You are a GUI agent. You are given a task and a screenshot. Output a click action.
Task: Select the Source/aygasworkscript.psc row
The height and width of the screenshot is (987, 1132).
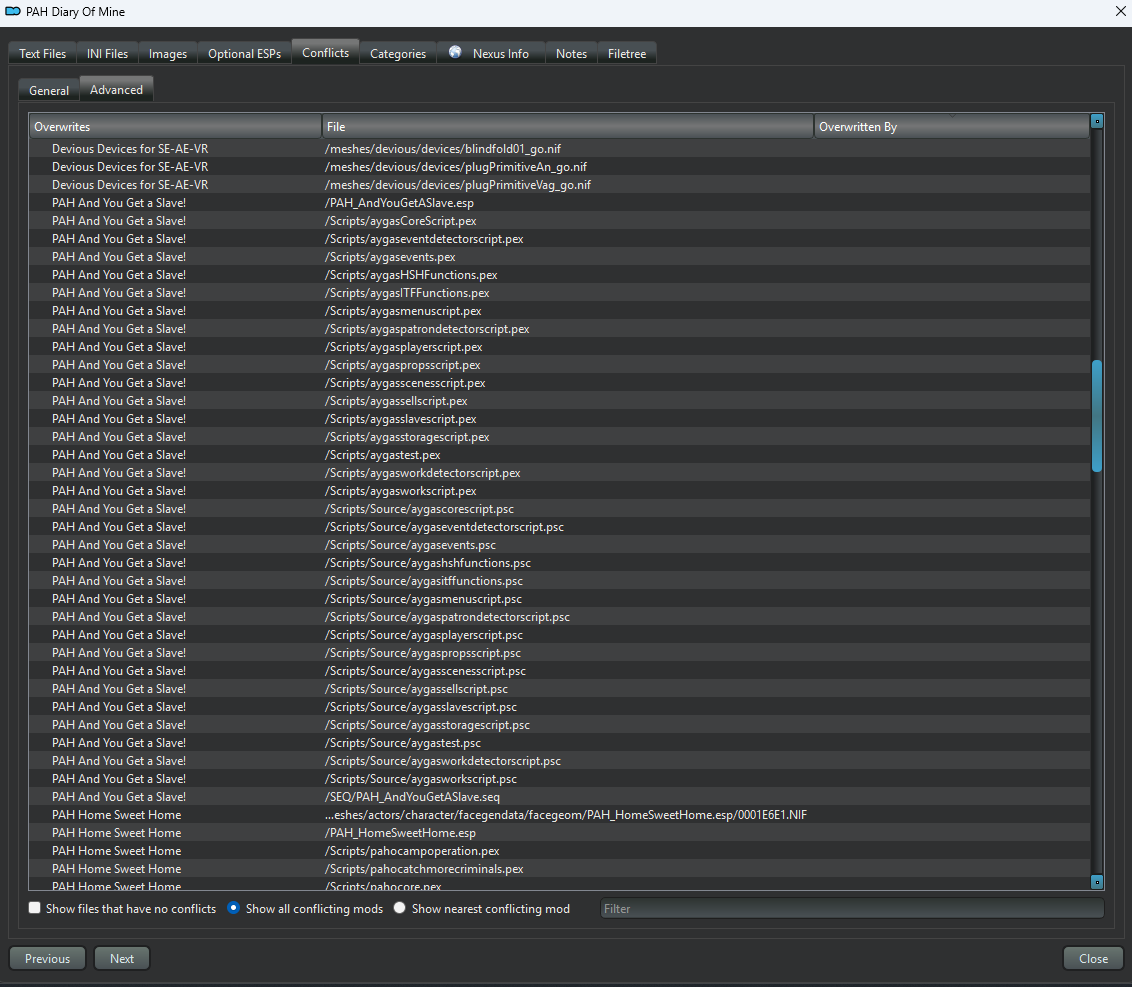point(560,779)
